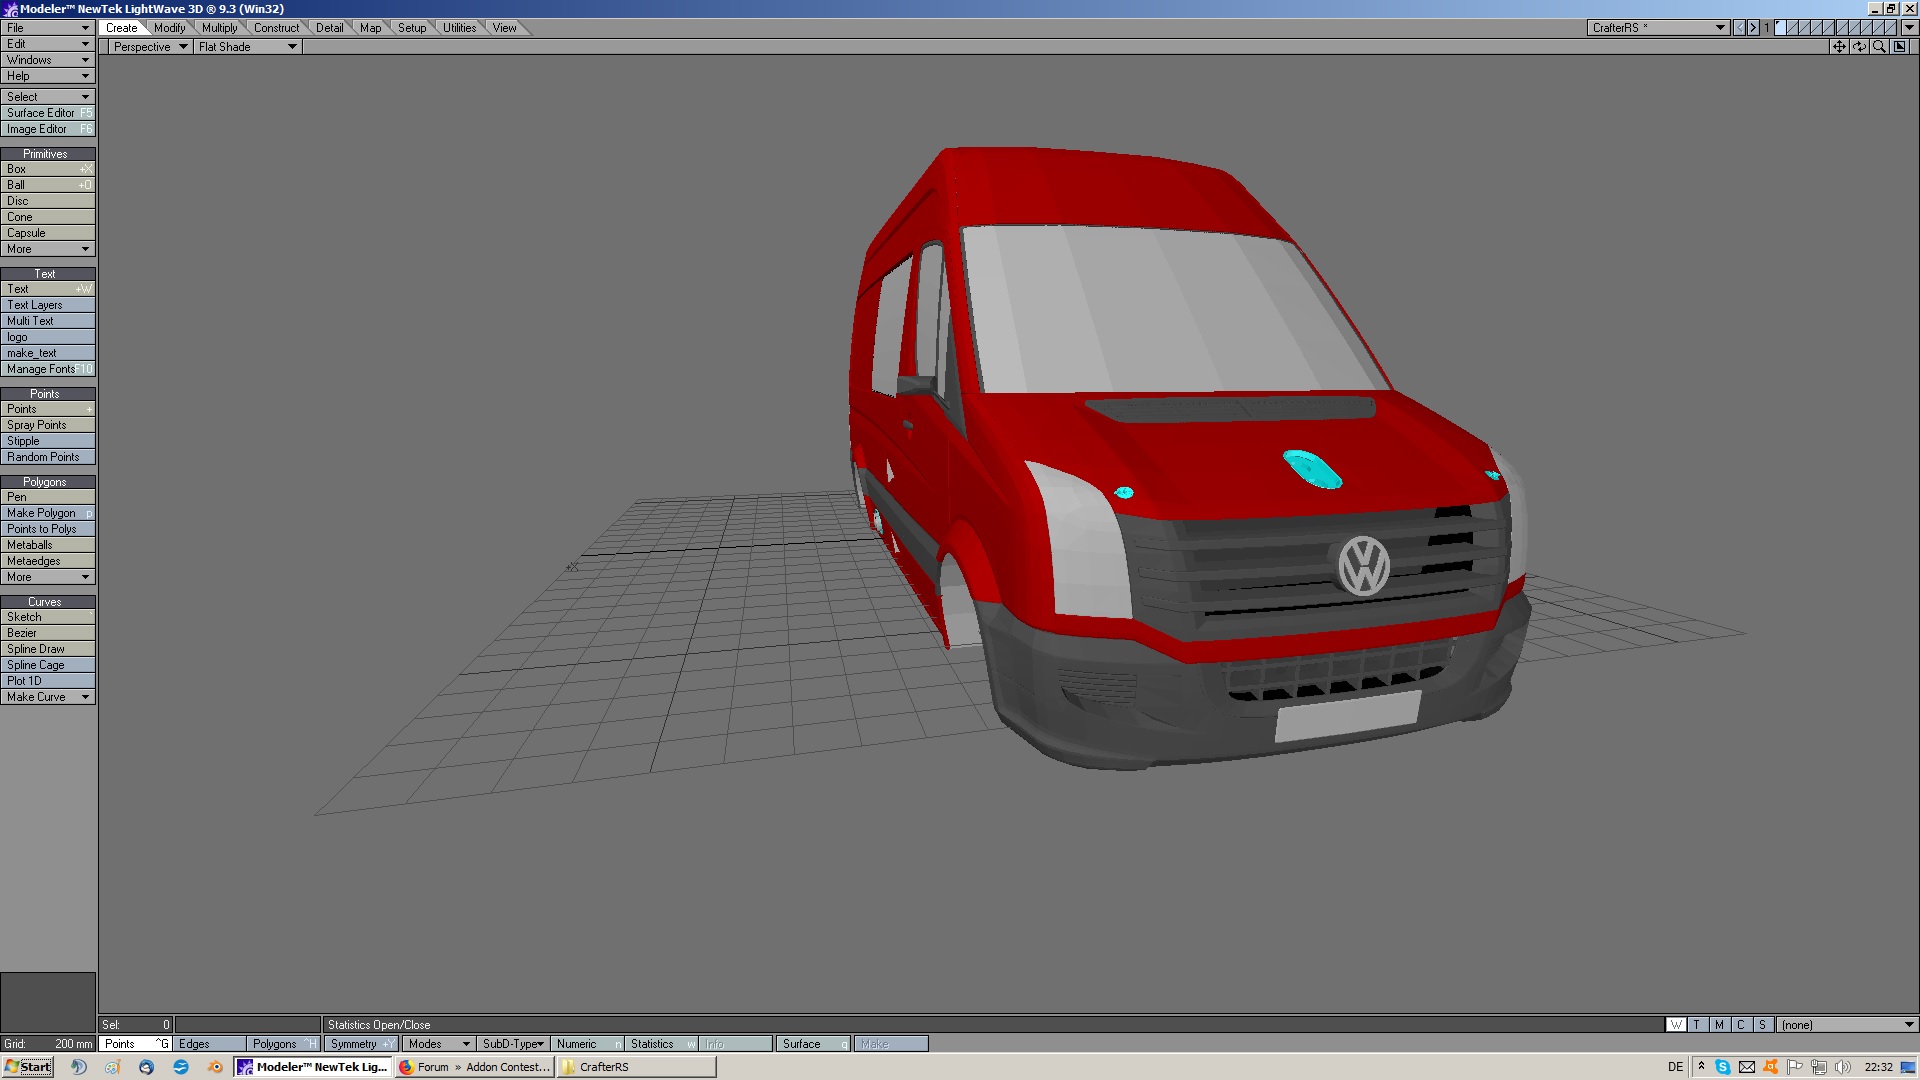Image resolution: width=1920 pixels, height=1080 pixels.
Task: Expand Make Curve dropdown
Action: tap(48, 697)
